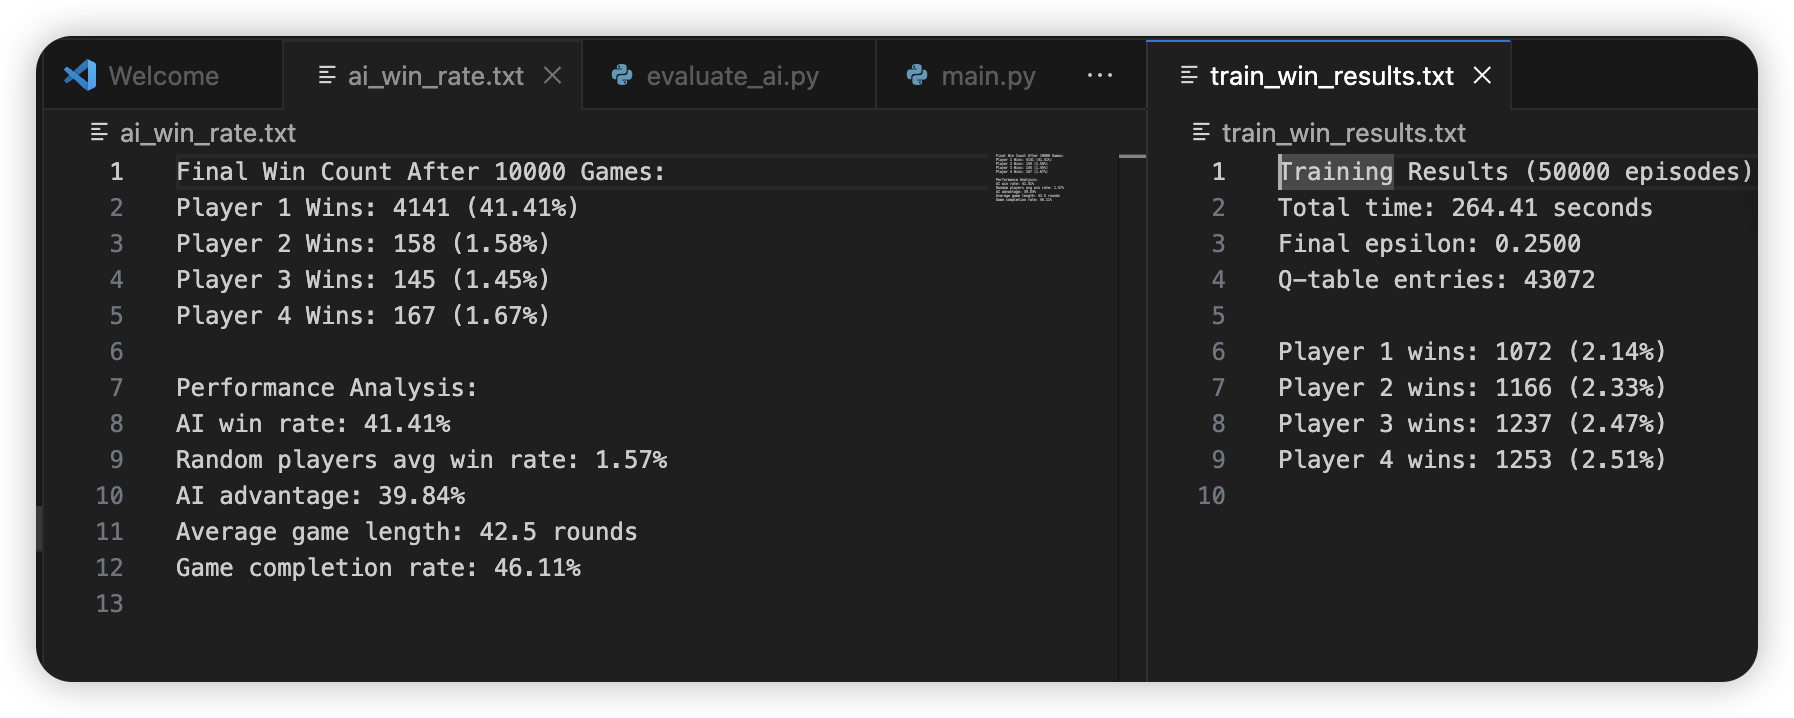Close the ai_win_rate.txt tab
Image resolution: width=1794 pixels, height=718 pixels.
[552, 75]
